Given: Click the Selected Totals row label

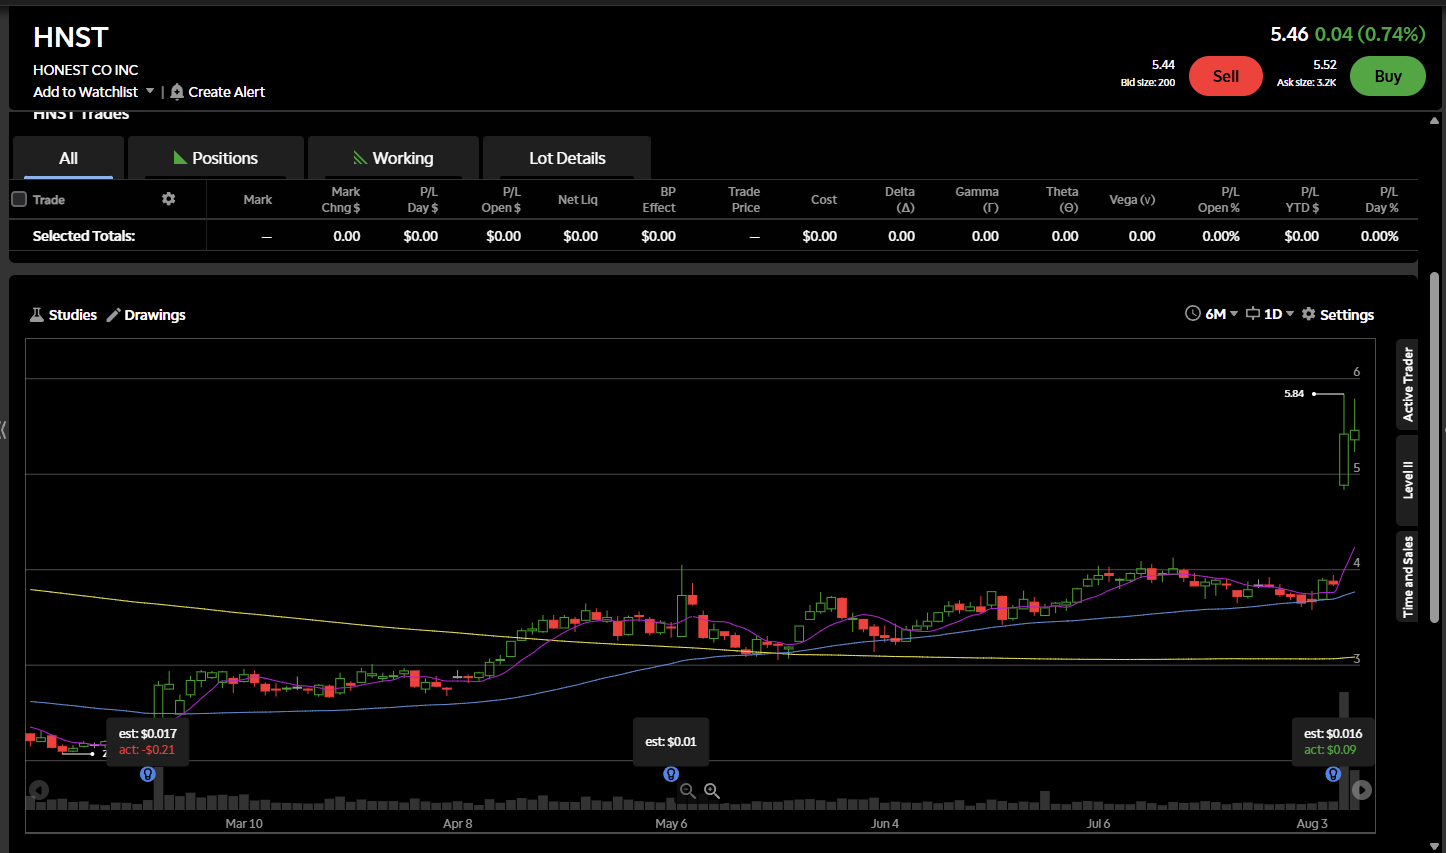Looking at the screenshot, I should pyautogui.click(x=84, y=236).
